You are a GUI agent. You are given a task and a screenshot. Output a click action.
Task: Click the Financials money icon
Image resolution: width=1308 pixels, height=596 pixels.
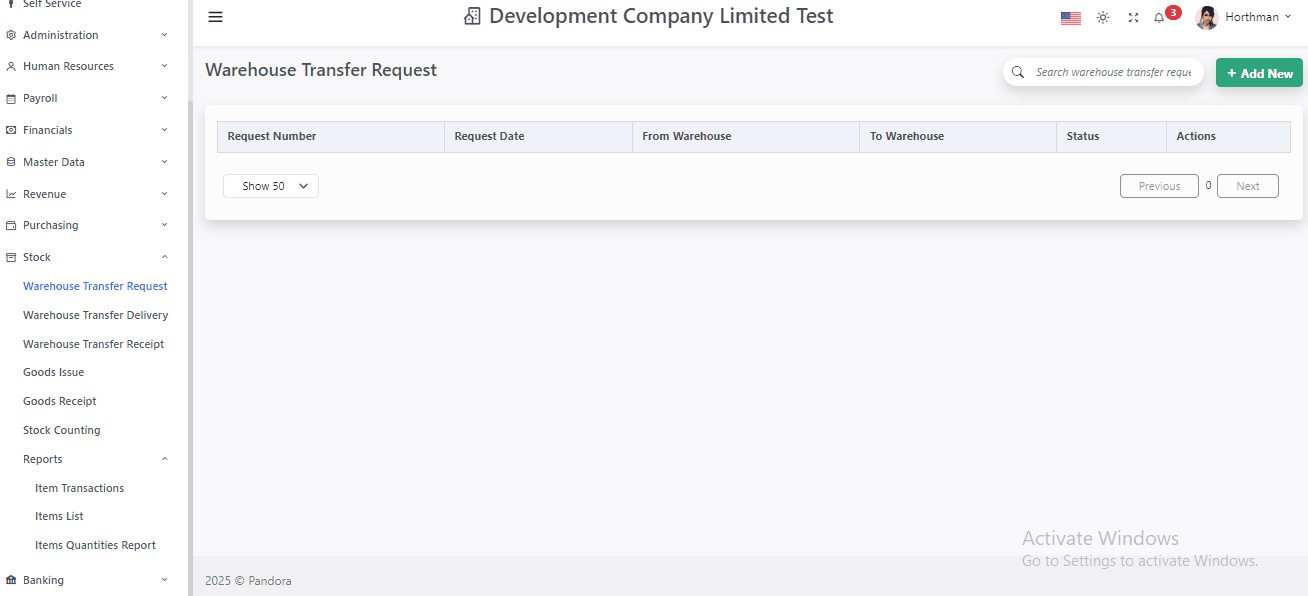point(11,130)
